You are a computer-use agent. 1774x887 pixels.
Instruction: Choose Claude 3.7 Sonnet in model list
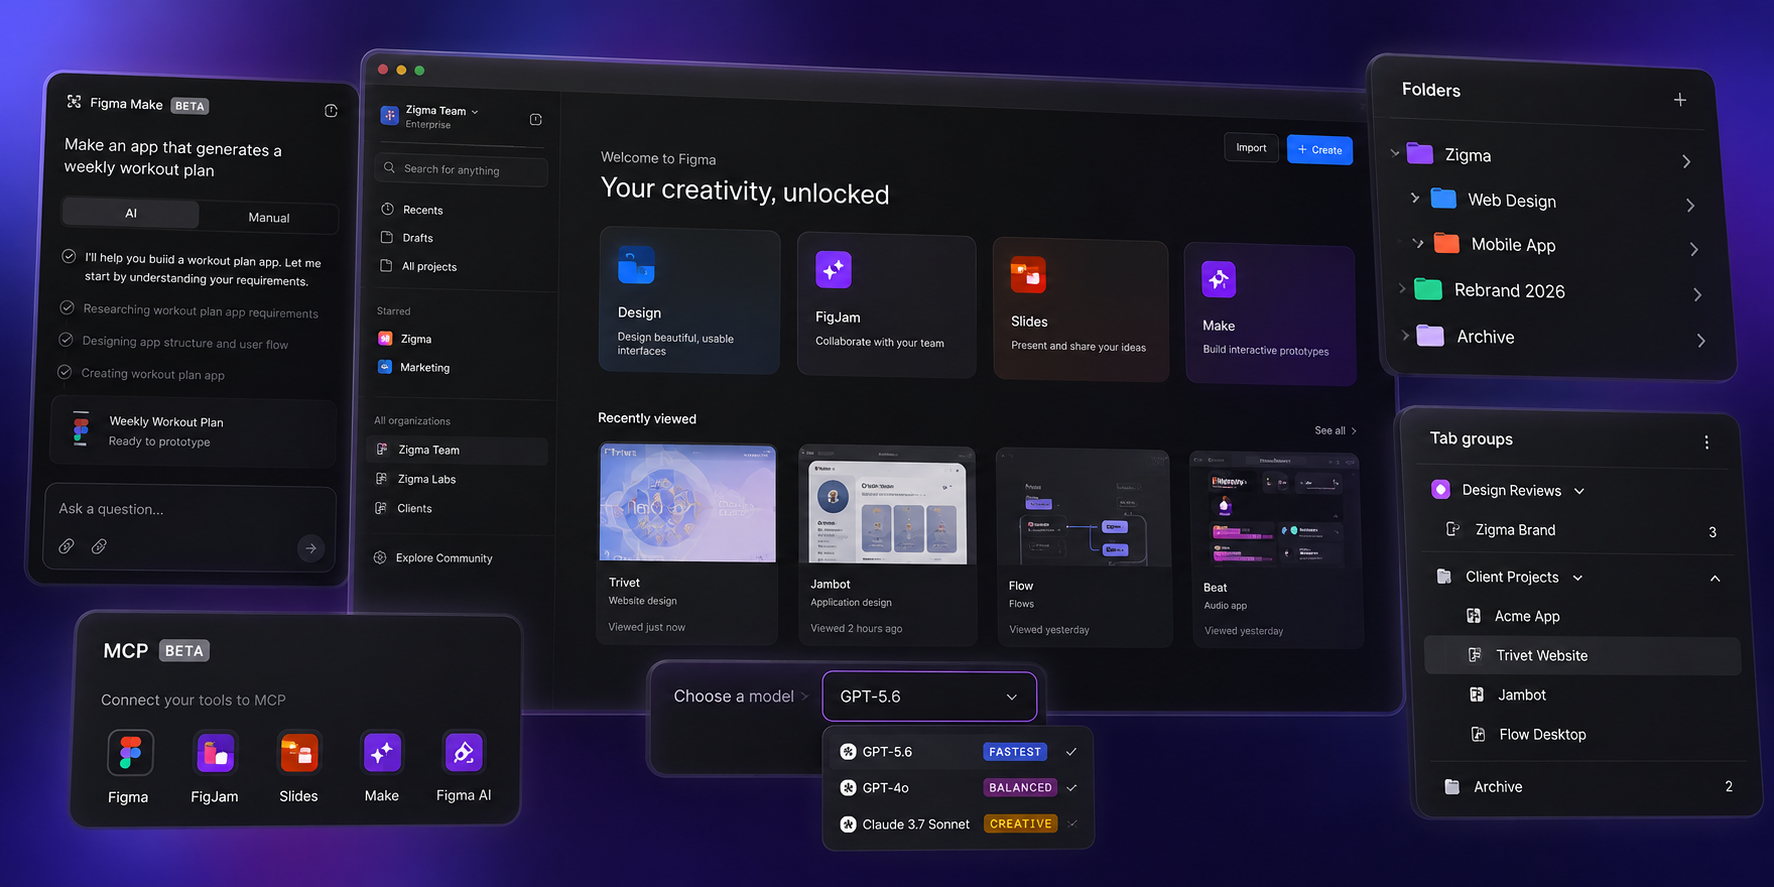958,824
